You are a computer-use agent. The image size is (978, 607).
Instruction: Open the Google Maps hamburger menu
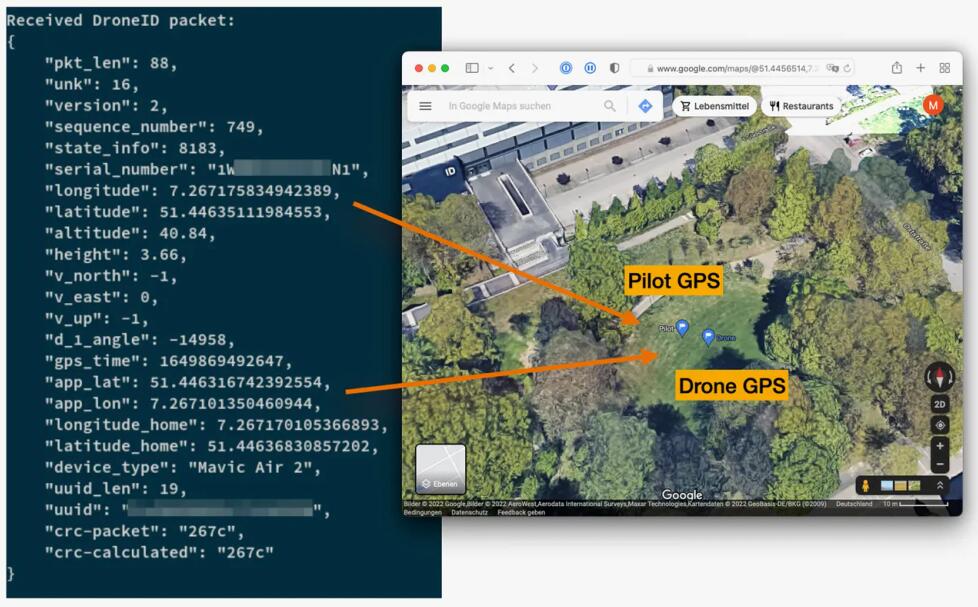[x=425, y=106]
